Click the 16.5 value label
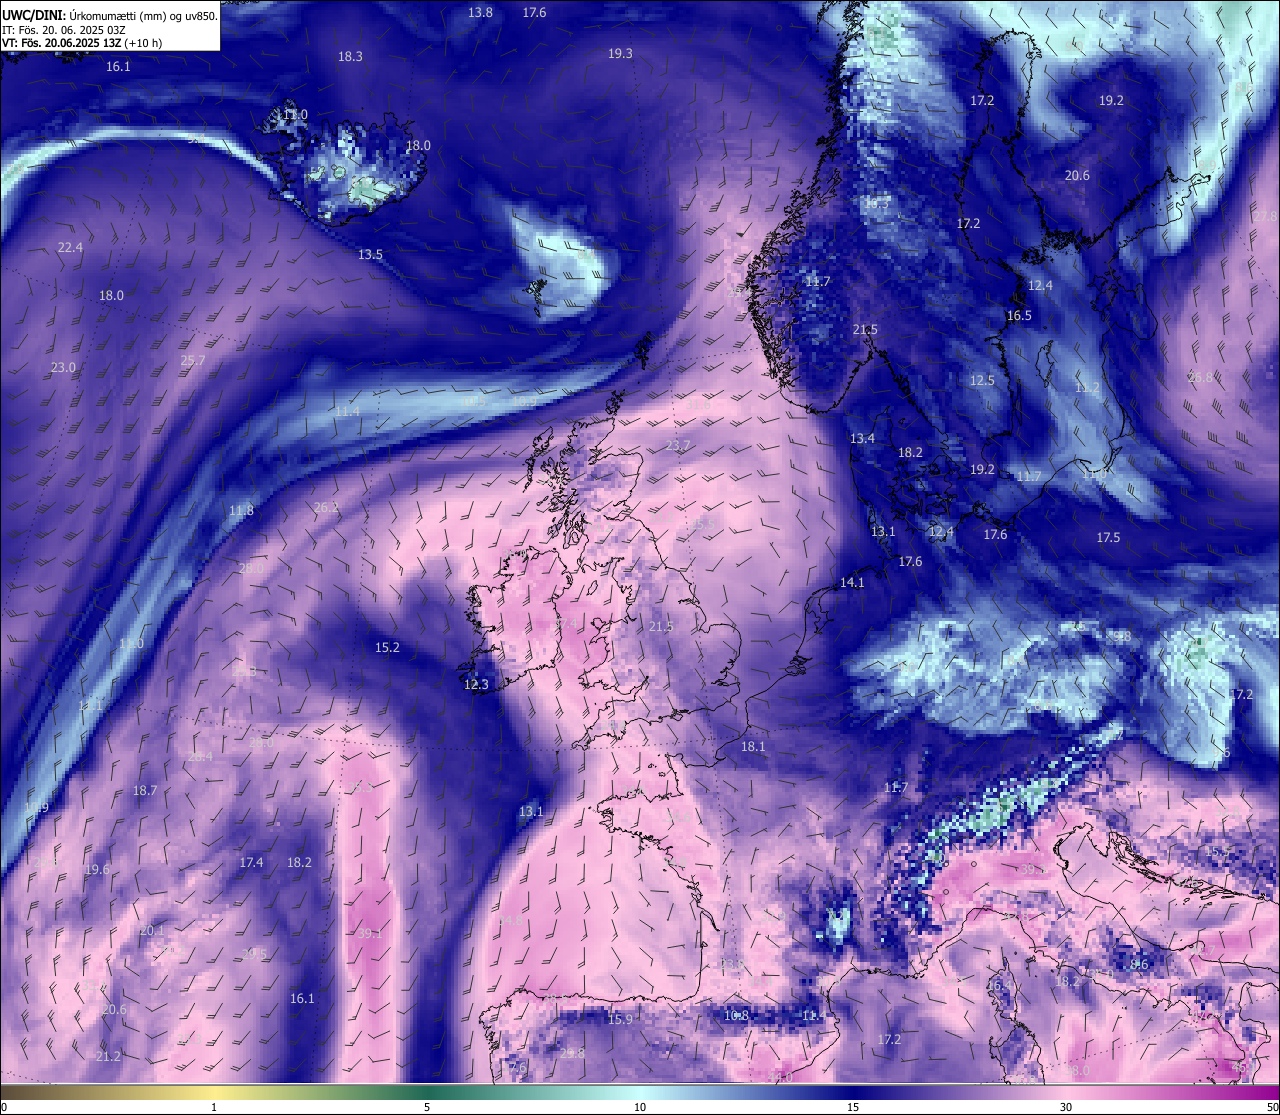The width and height of the screenshot is (1280, 1115). tap(1019, 315)
